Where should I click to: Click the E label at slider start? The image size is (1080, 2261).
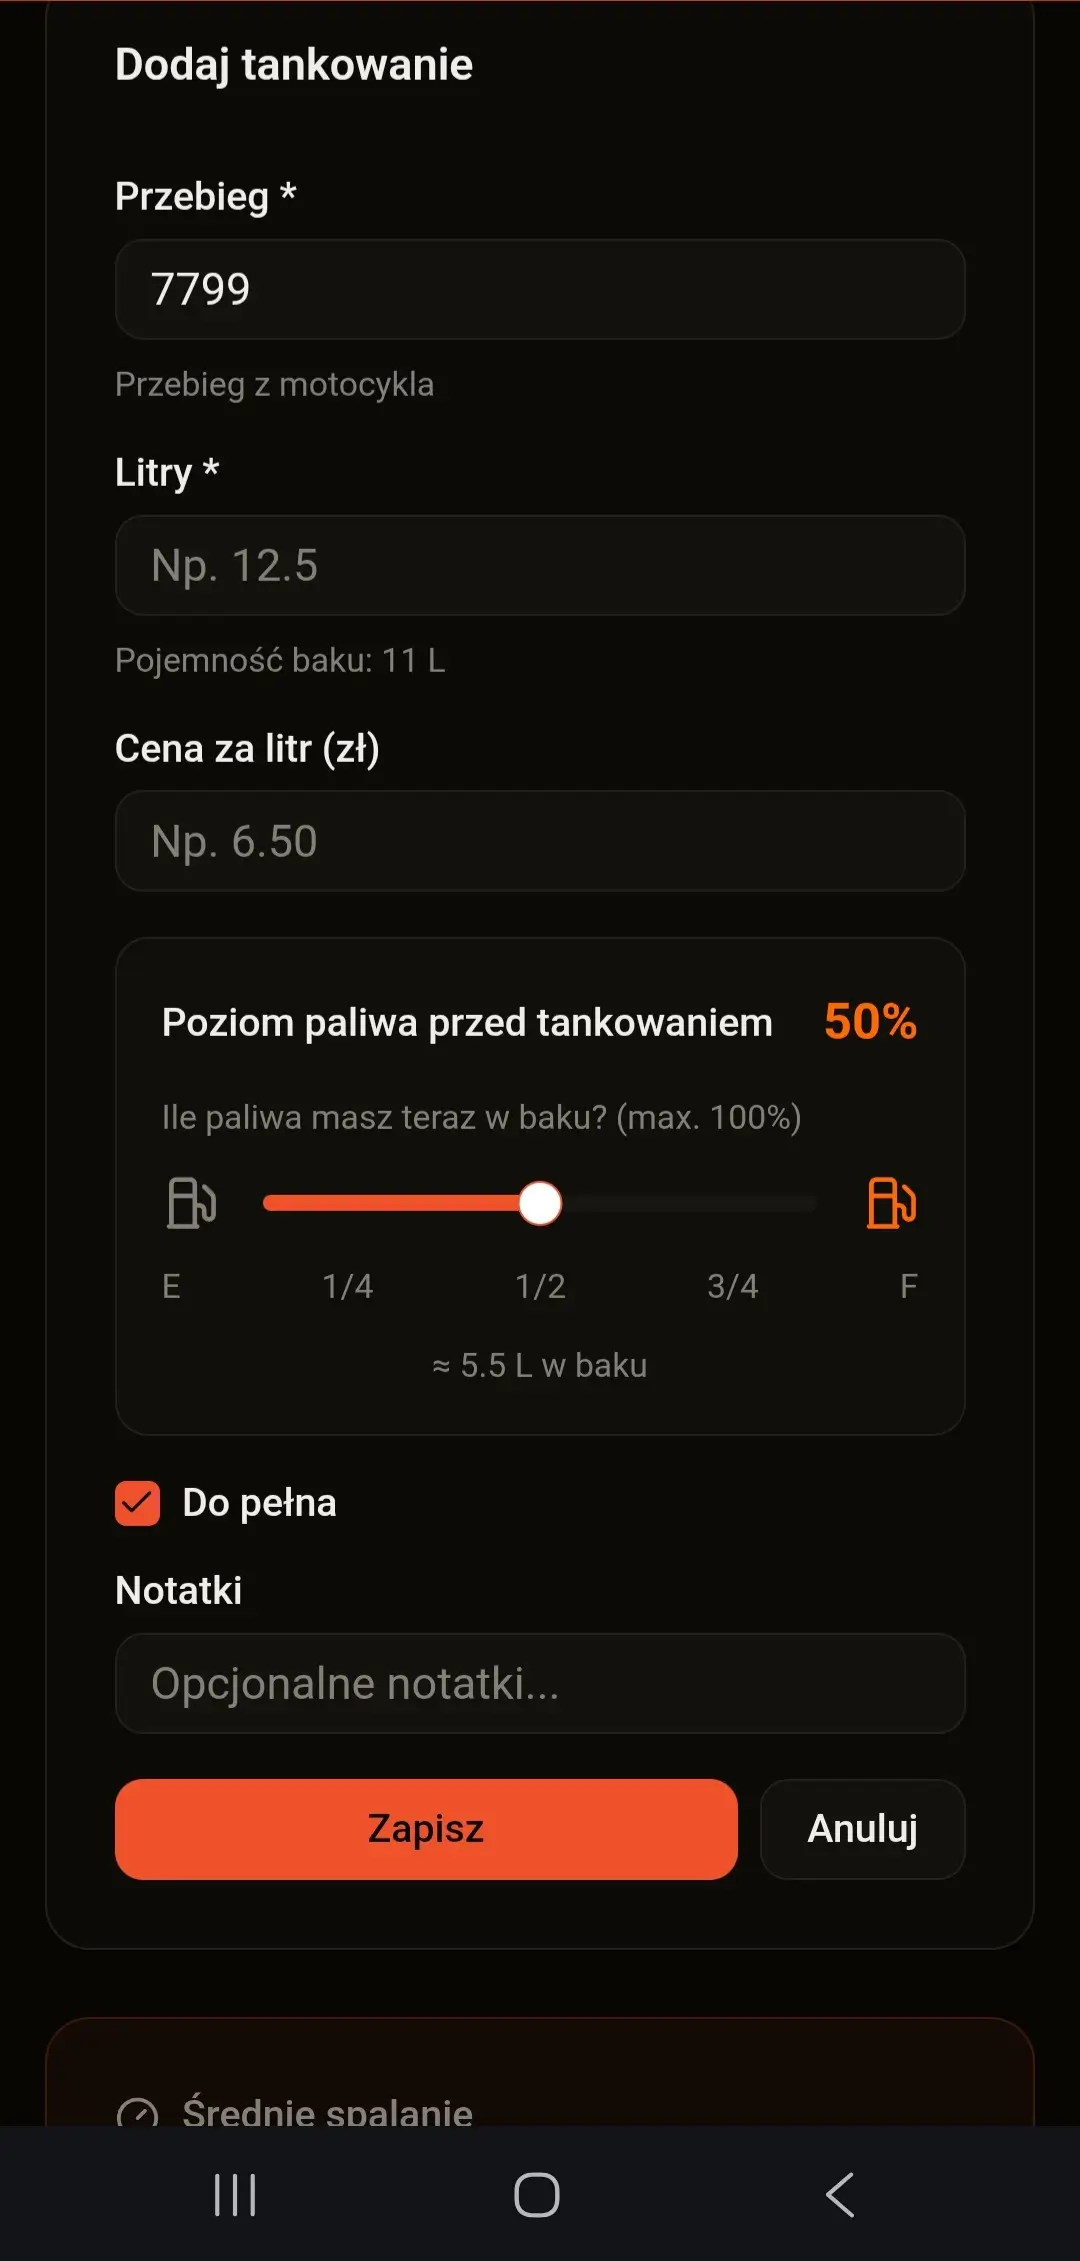[x=170, y=1287]
